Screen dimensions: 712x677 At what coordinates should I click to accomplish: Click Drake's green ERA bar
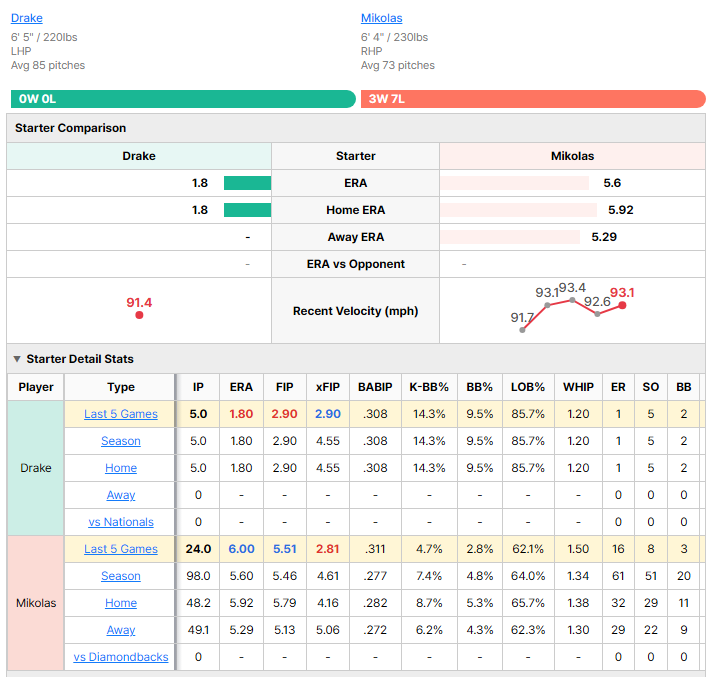[247, 183]
